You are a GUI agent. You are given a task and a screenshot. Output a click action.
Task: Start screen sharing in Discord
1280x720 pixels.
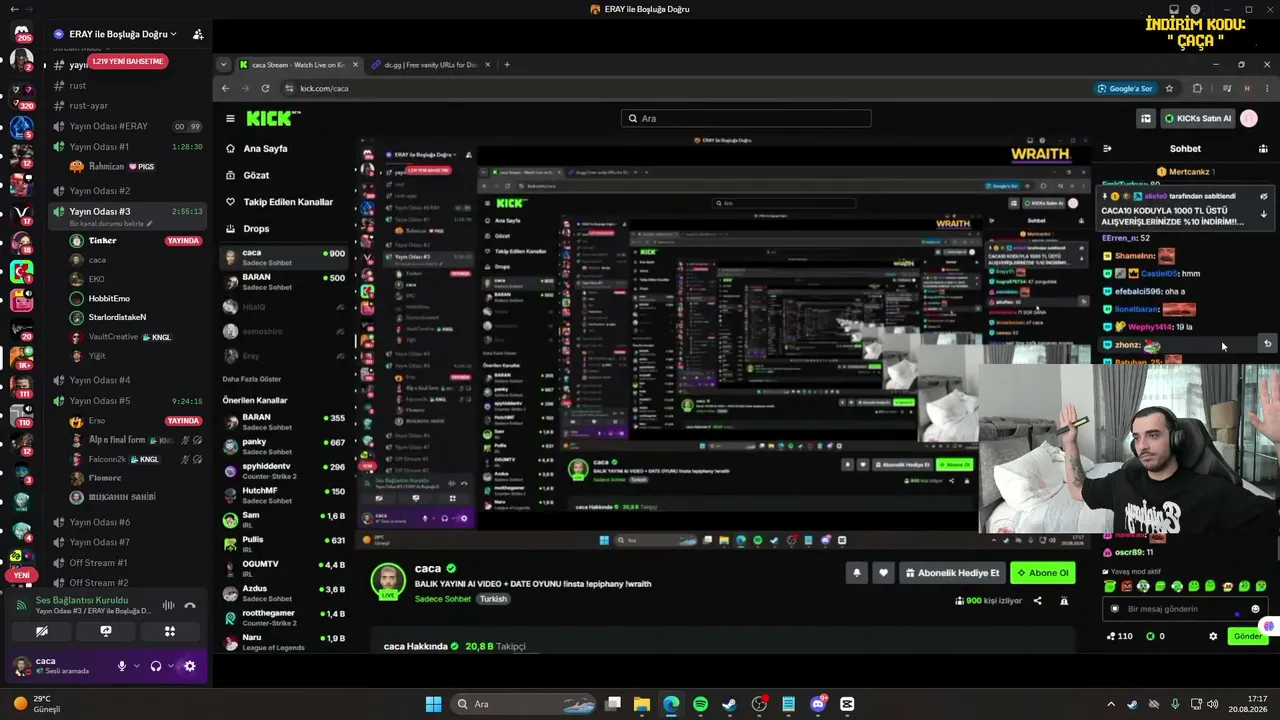(105, 631)
